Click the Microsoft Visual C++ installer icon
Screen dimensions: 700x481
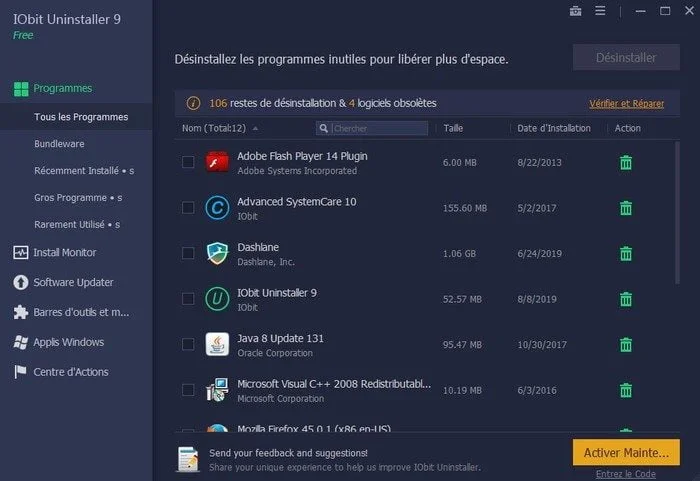click(217, 390)
